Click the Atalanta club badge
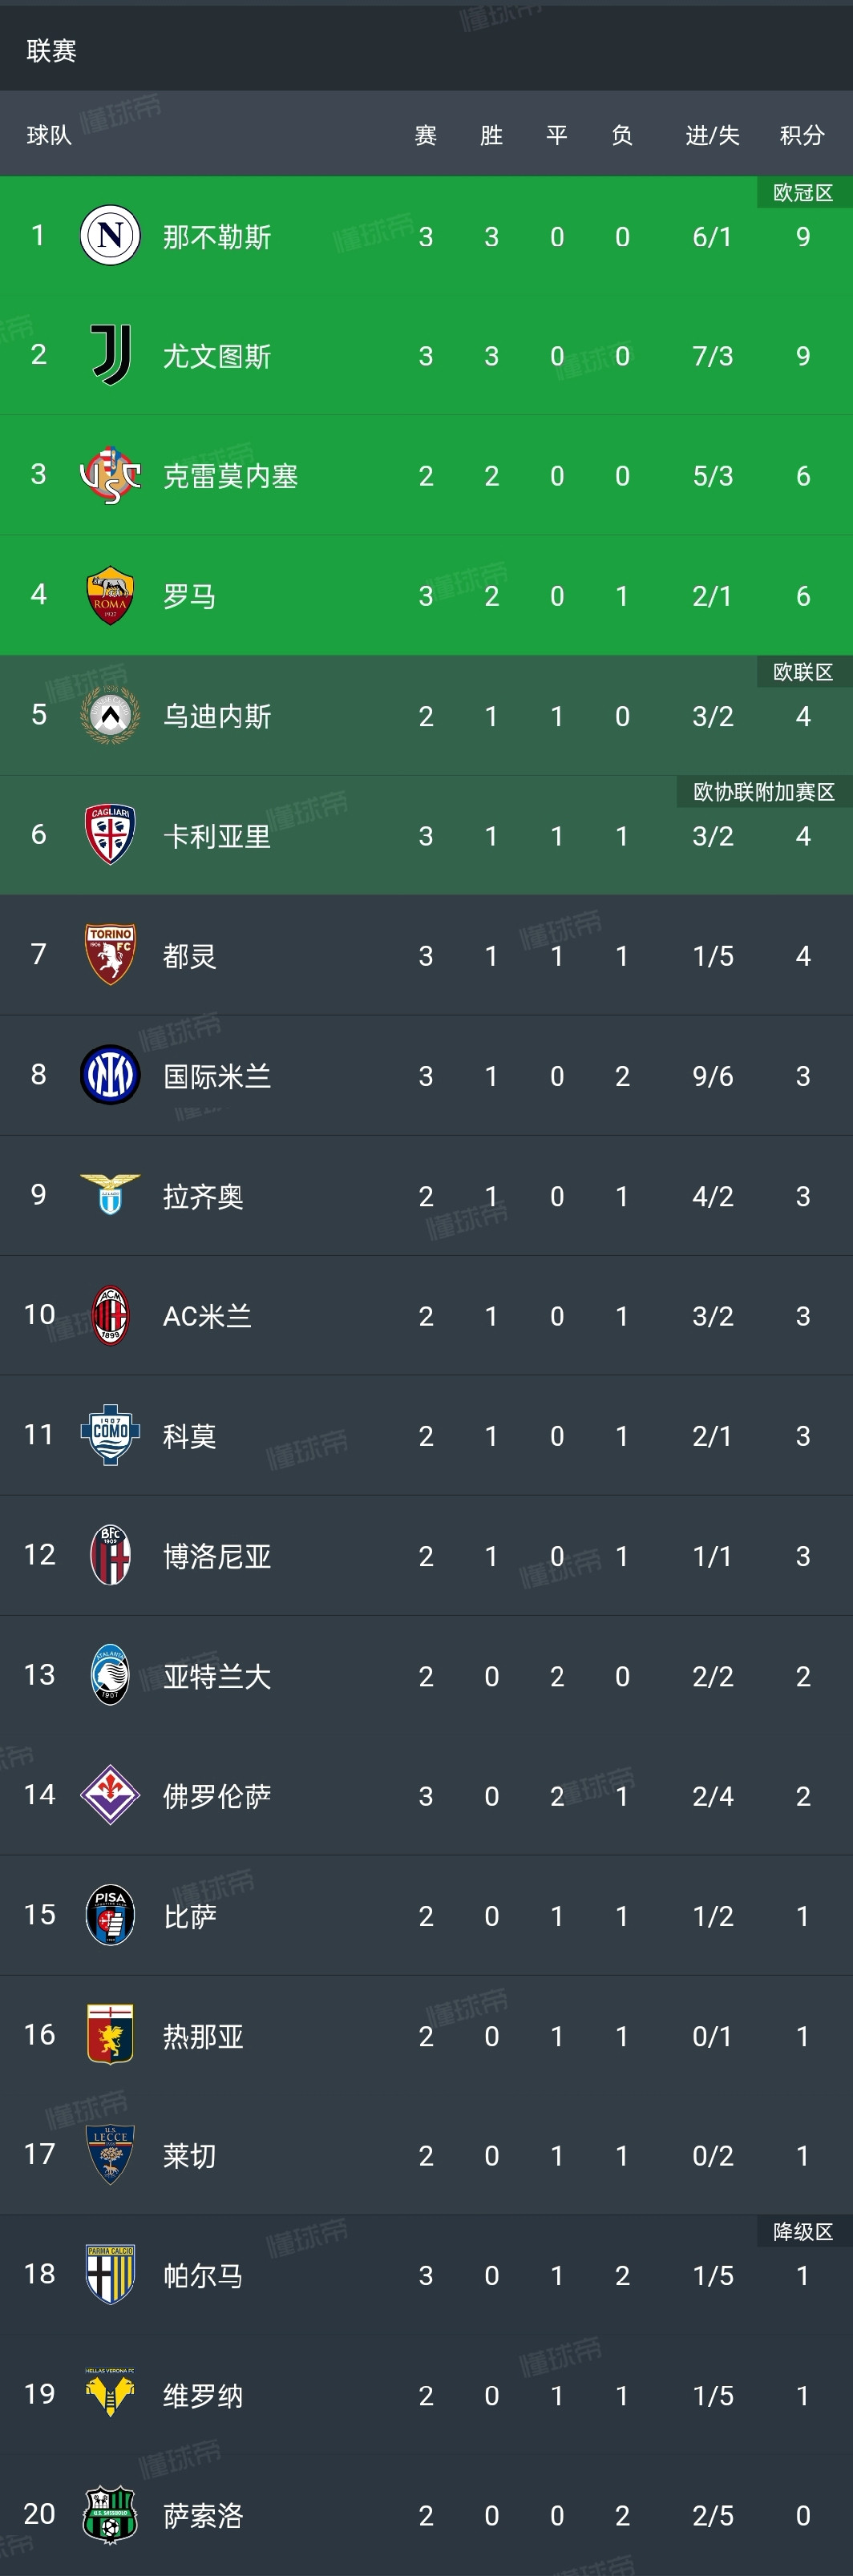 tap(110, 1675)
